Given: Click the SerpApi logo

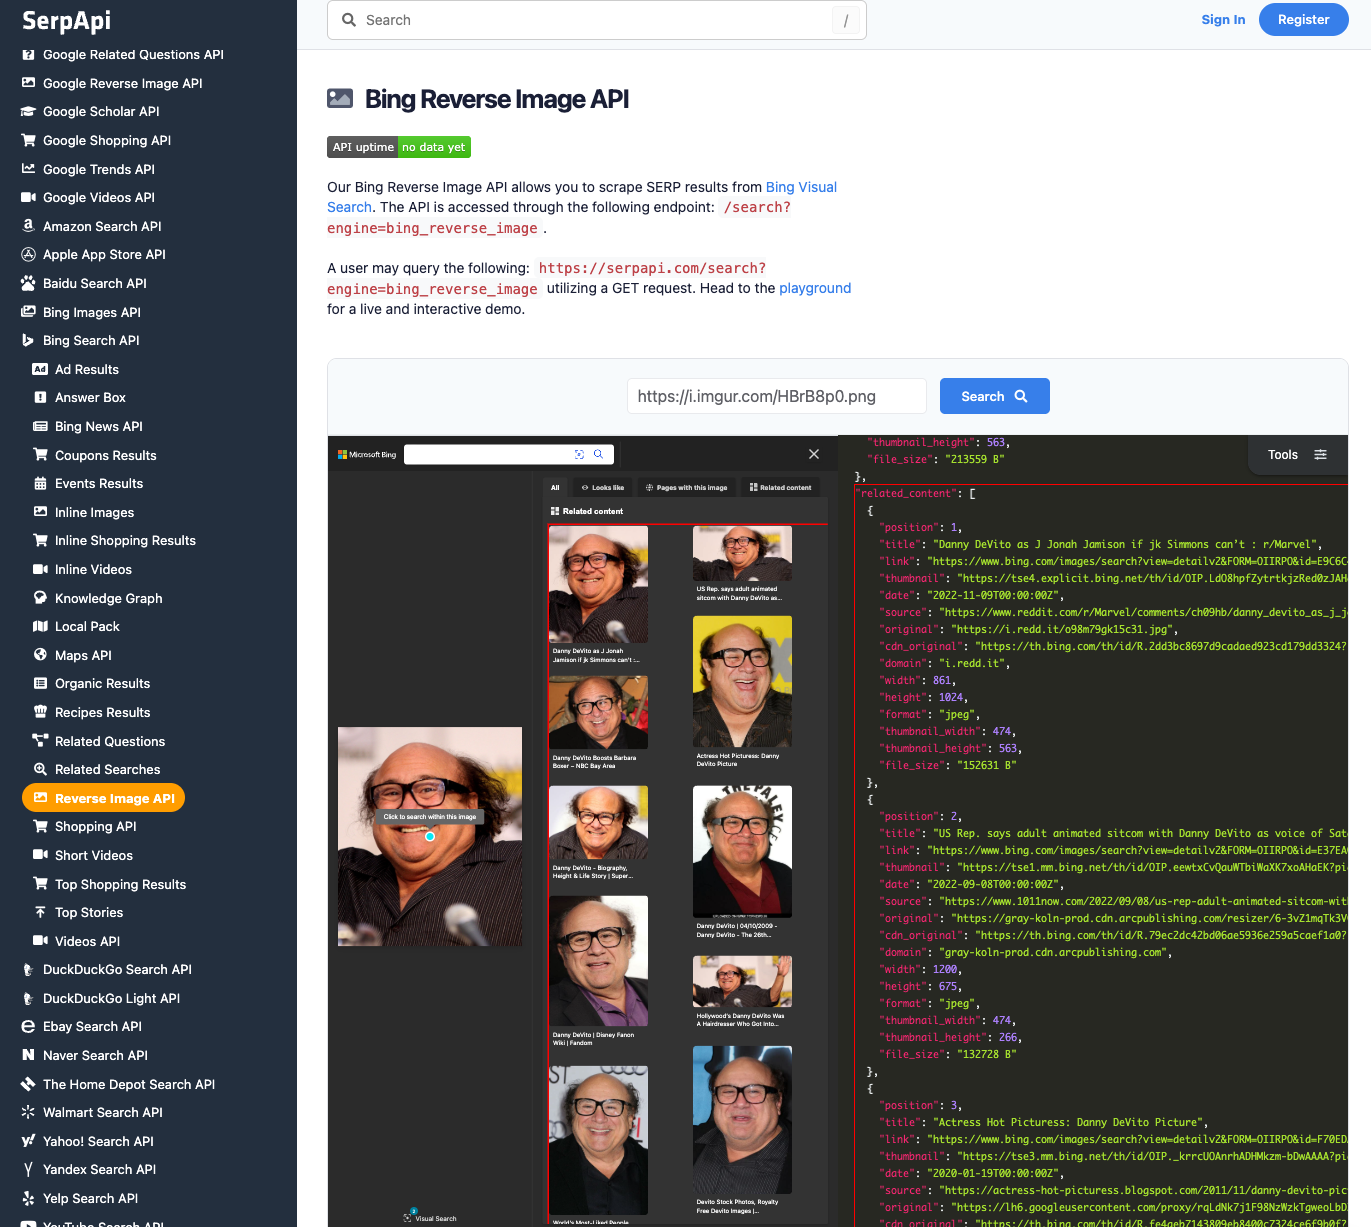Looking at the screenshot, I should [66, 20].
